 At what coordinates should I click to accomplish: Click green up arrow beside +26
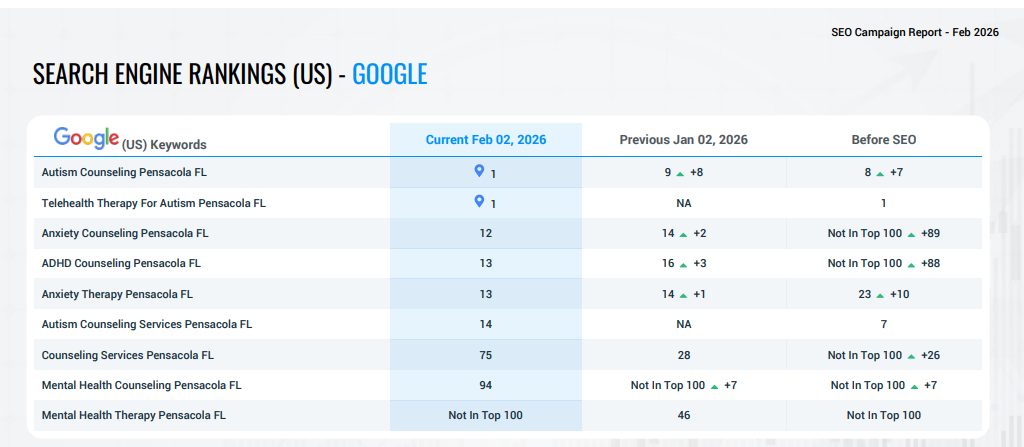[x=911, y=356]
